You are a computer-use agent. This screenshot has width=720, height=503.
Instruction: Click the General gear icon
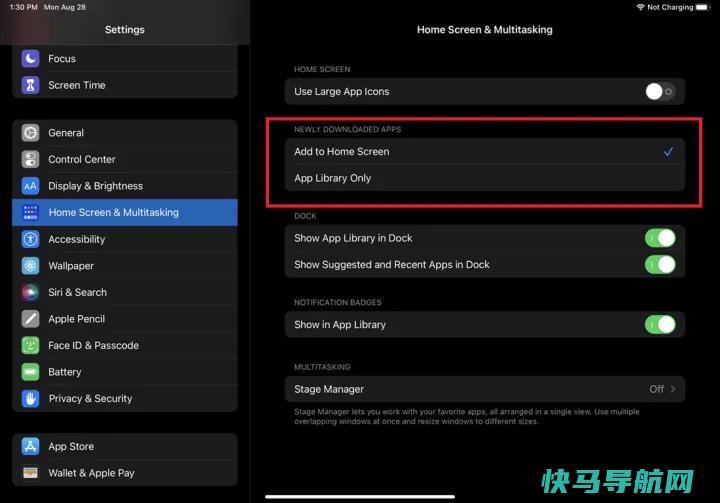(30, 133)
